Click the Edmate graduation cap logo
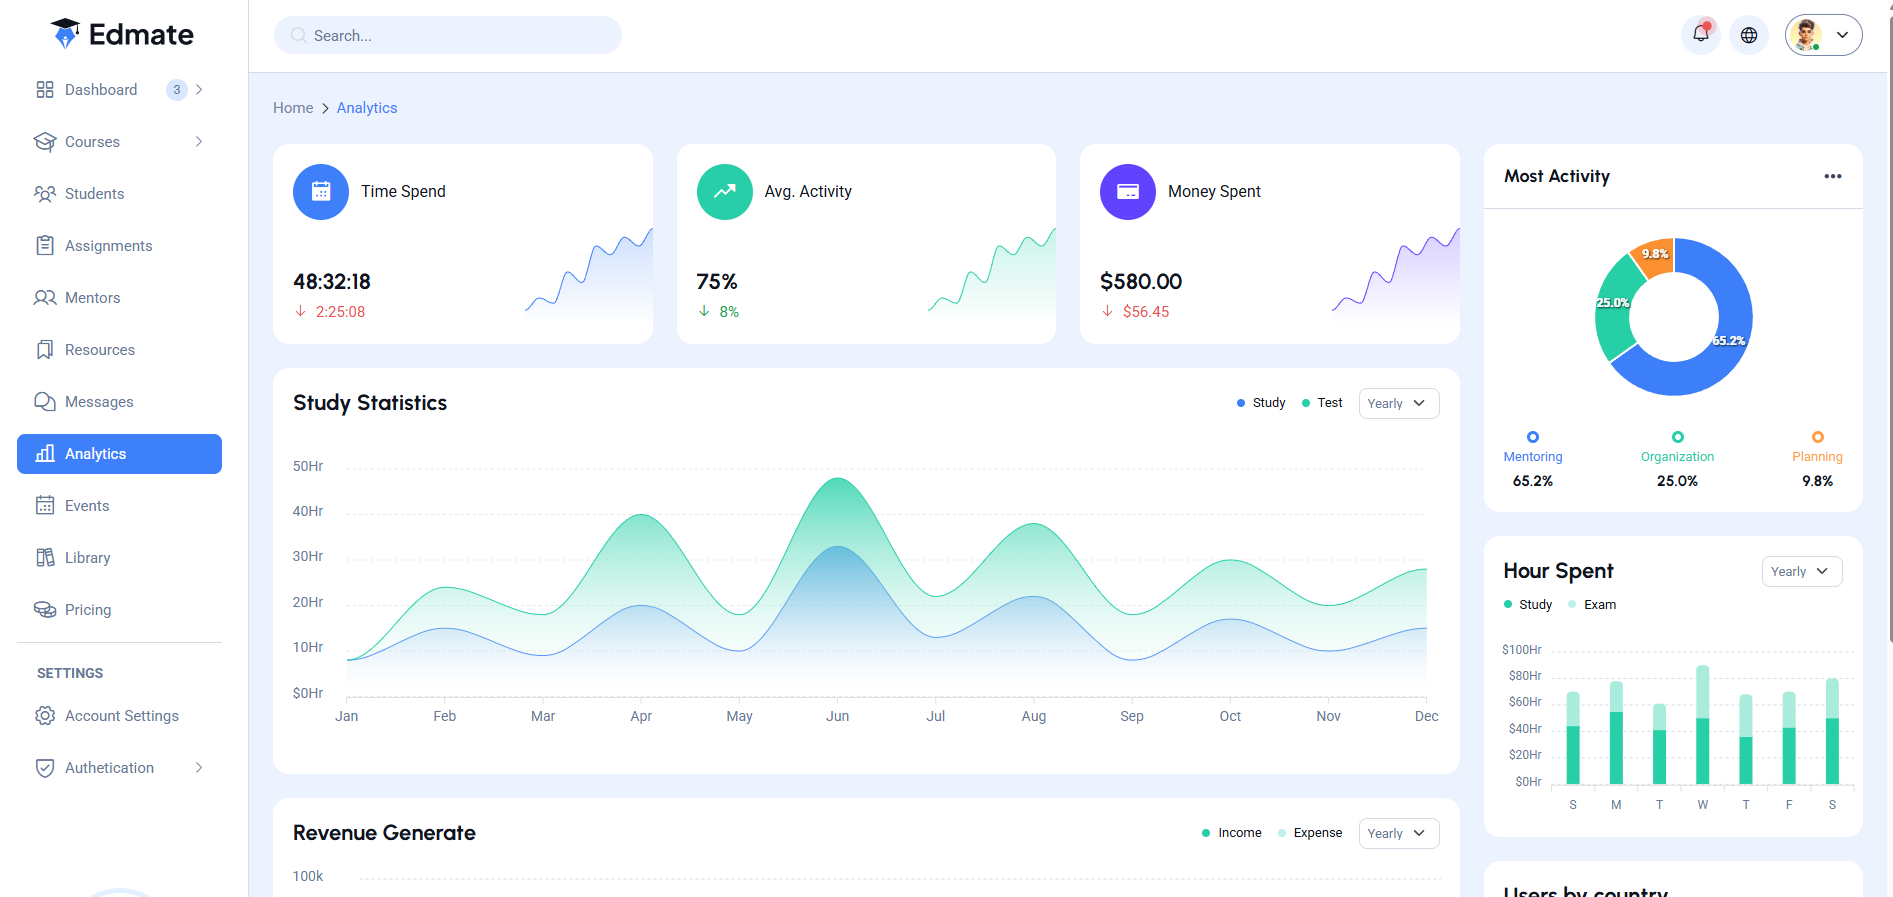This screenshot has width=1893, height=897. tap(65, 34)
